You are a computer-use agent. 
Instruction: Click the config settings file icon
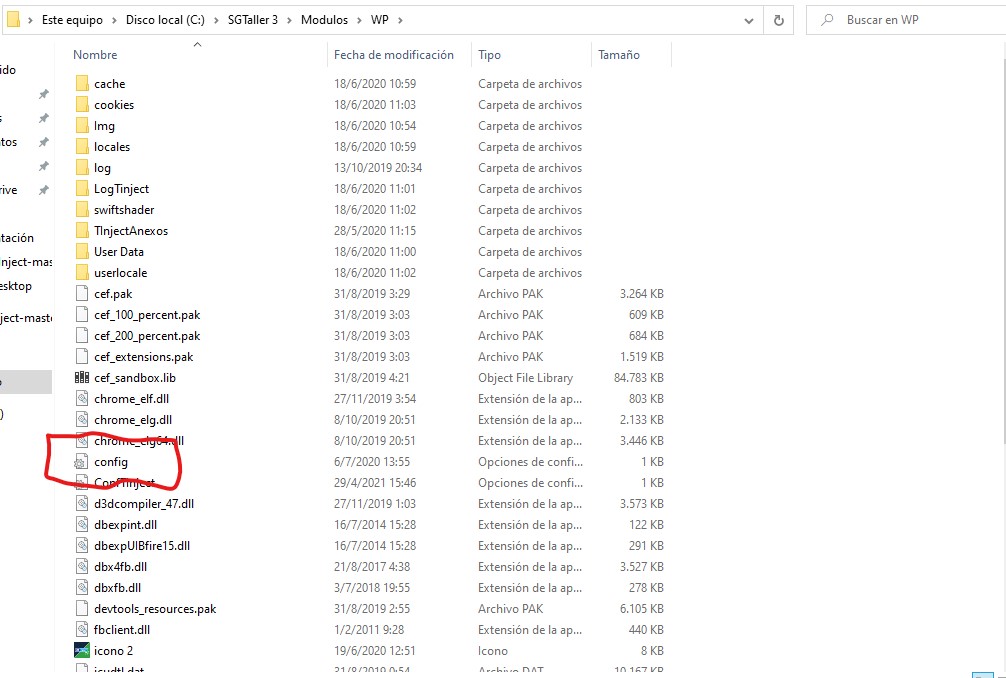(x=82, y=462)
